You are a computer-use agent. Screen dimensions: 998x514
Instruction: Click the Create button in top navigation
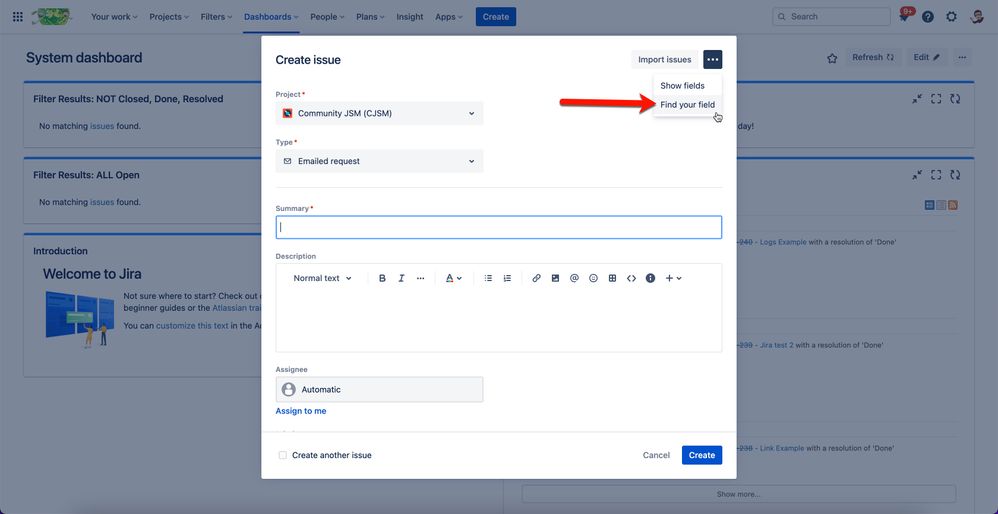point(496,17)
